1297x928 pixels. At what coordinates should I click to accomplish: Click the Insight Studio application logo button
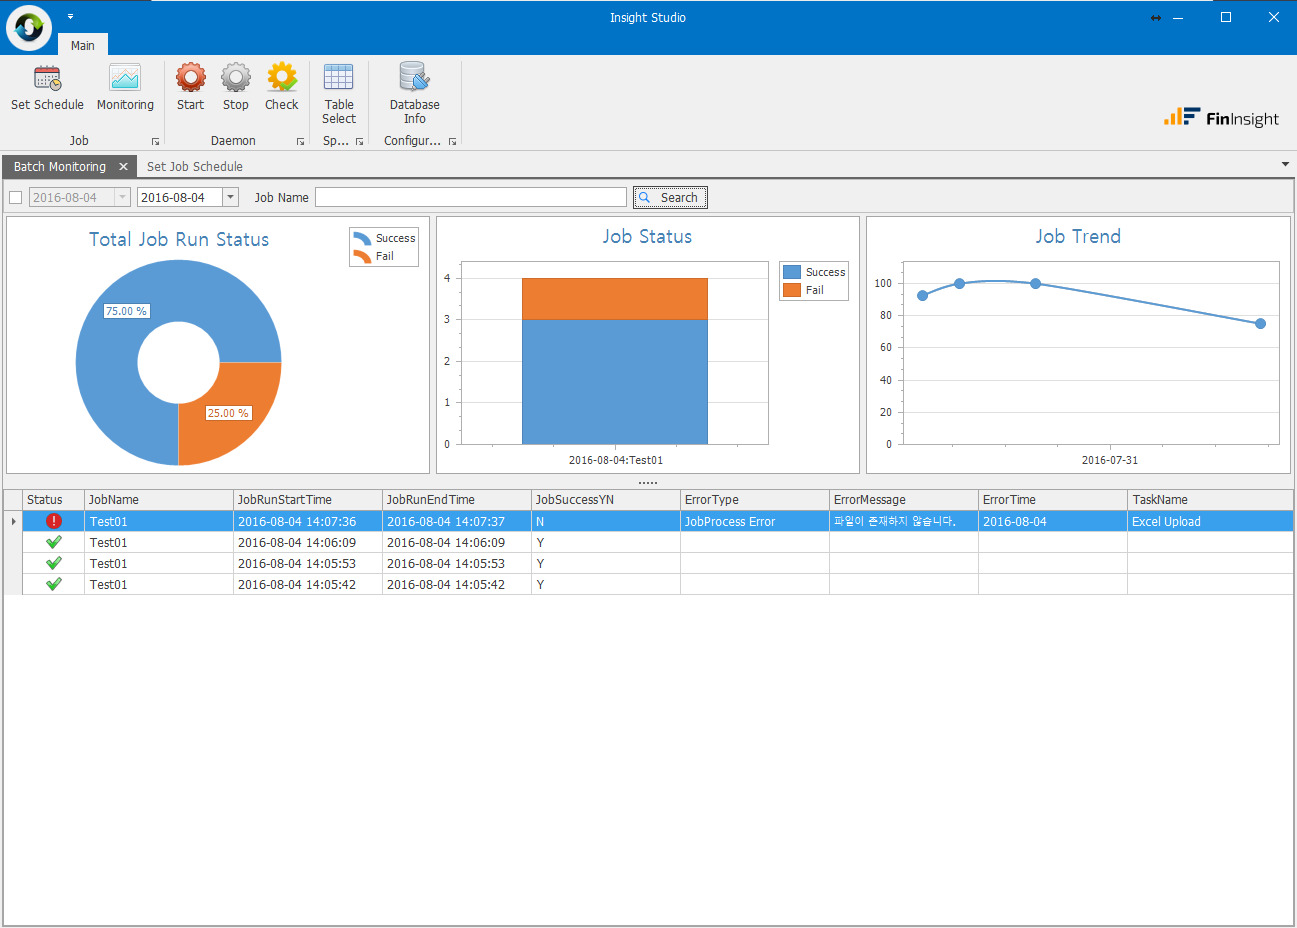29,27
